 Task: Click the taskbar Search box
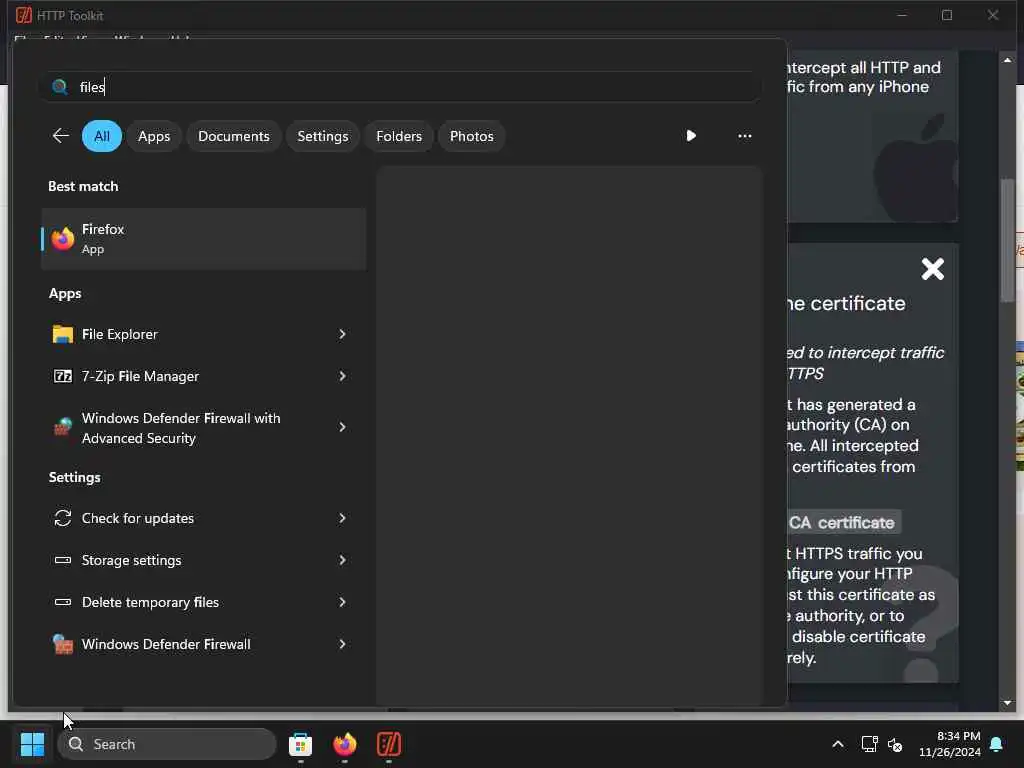tap(167, 744)
